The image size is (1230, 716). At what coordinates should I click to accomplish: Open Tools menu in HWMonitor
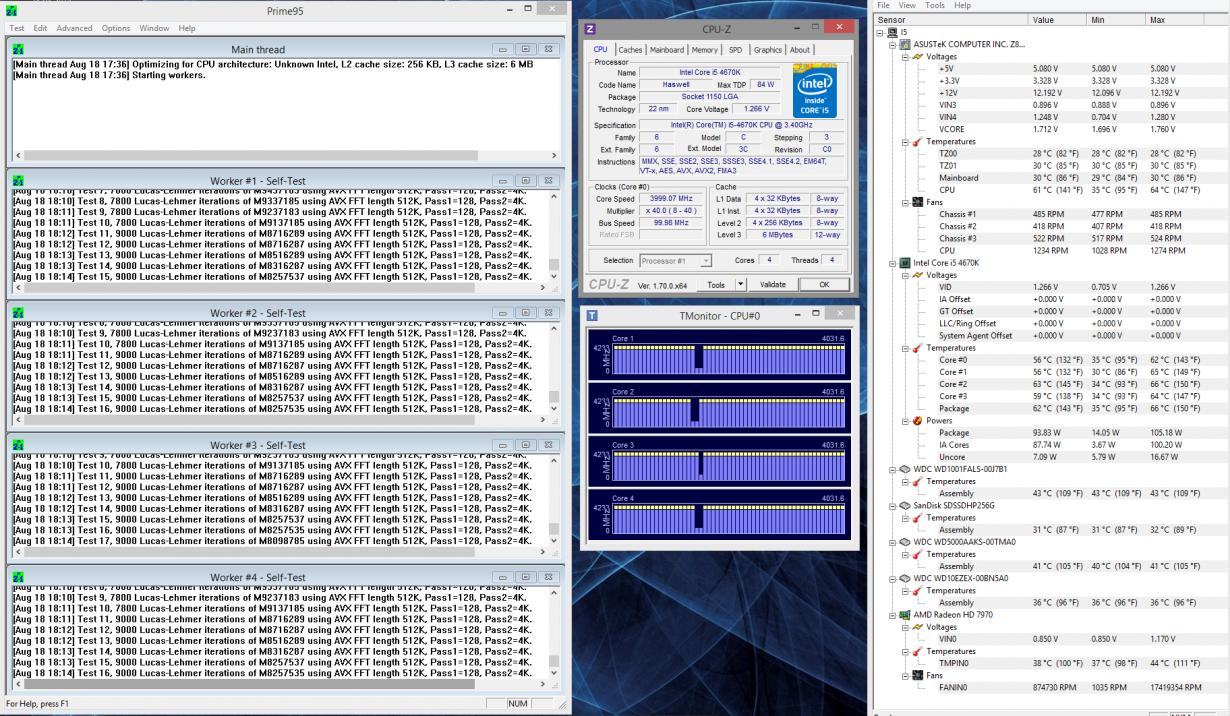934,5
